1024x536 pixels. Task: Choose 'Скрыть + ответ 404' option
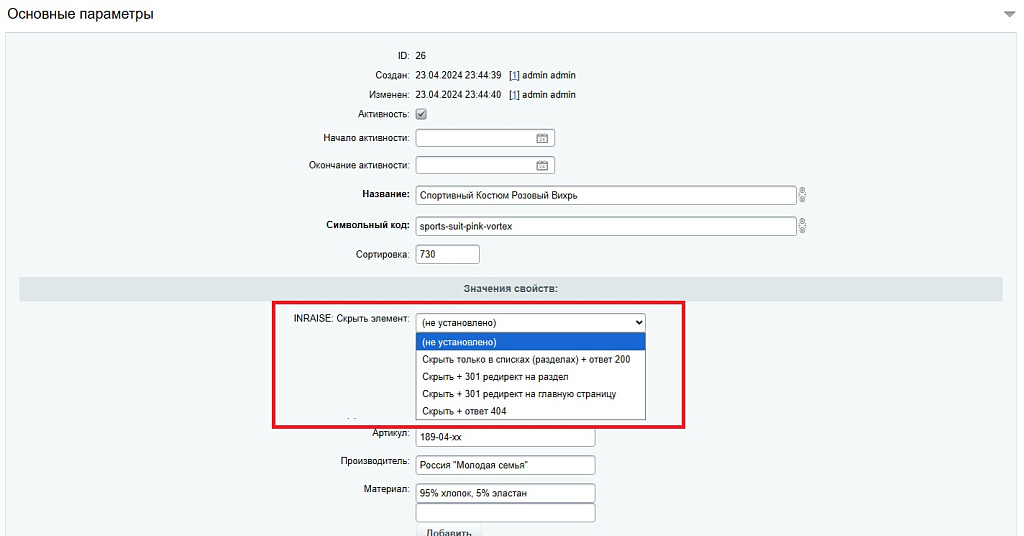pyautogui.click(x=530, y=411)
